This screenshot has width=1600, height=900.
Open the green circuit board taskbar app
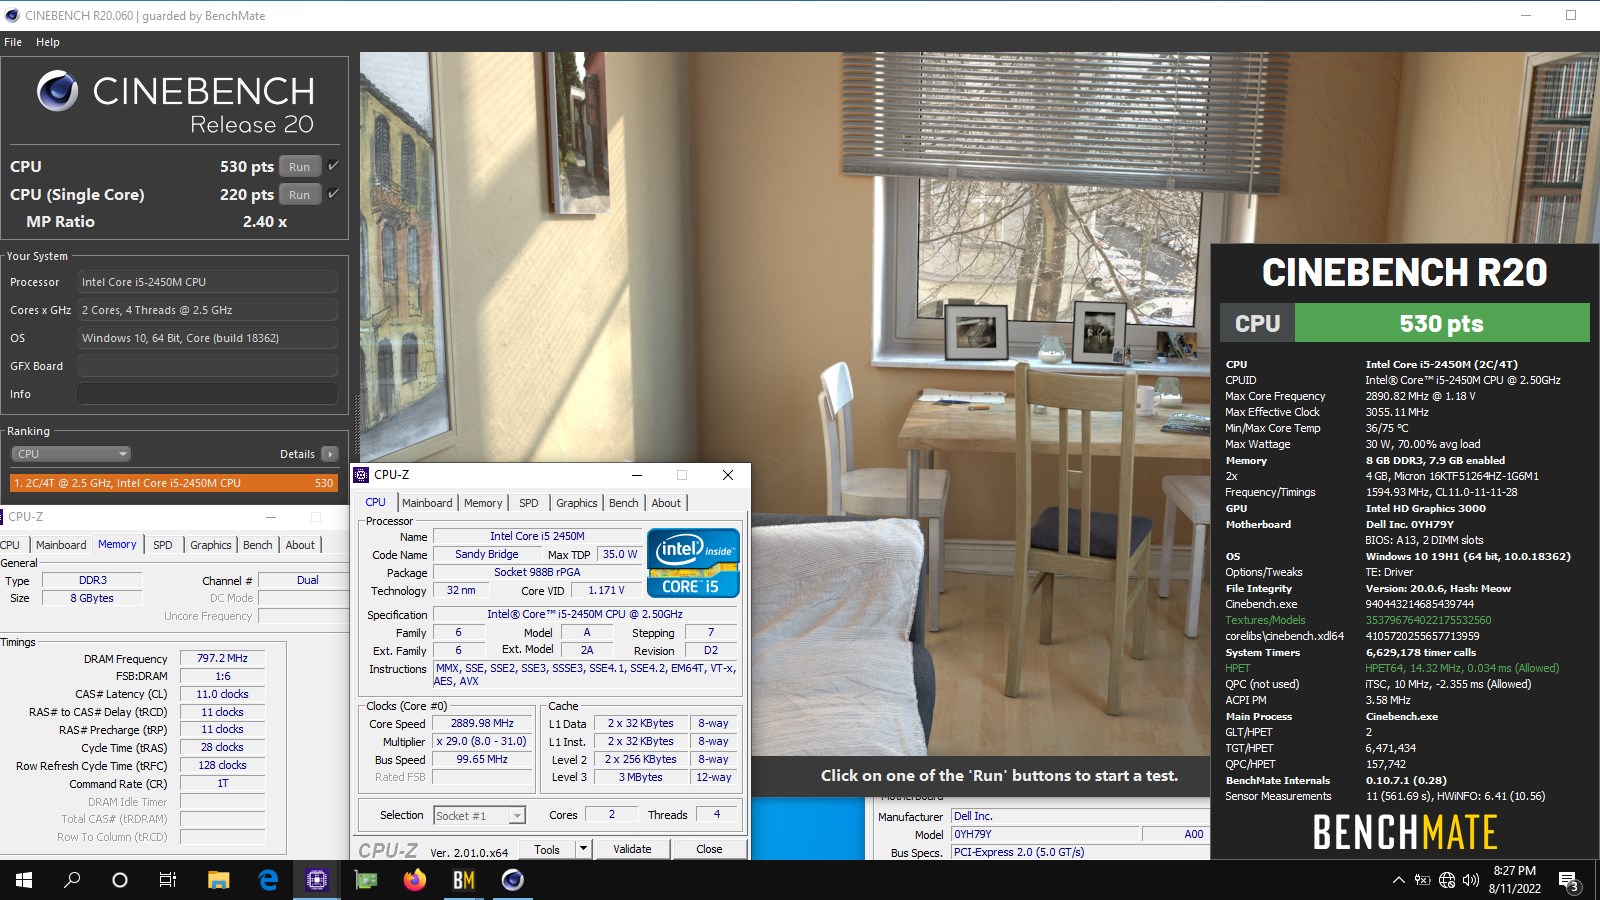tap(366, 880)
